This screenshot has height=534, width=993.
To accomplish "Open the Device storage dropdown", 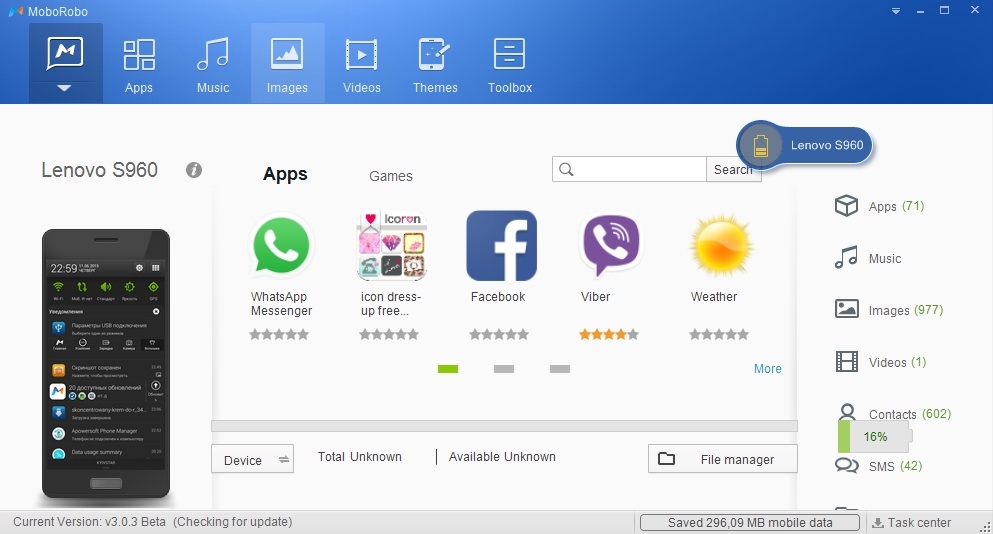I will click(x=252, y=460).
